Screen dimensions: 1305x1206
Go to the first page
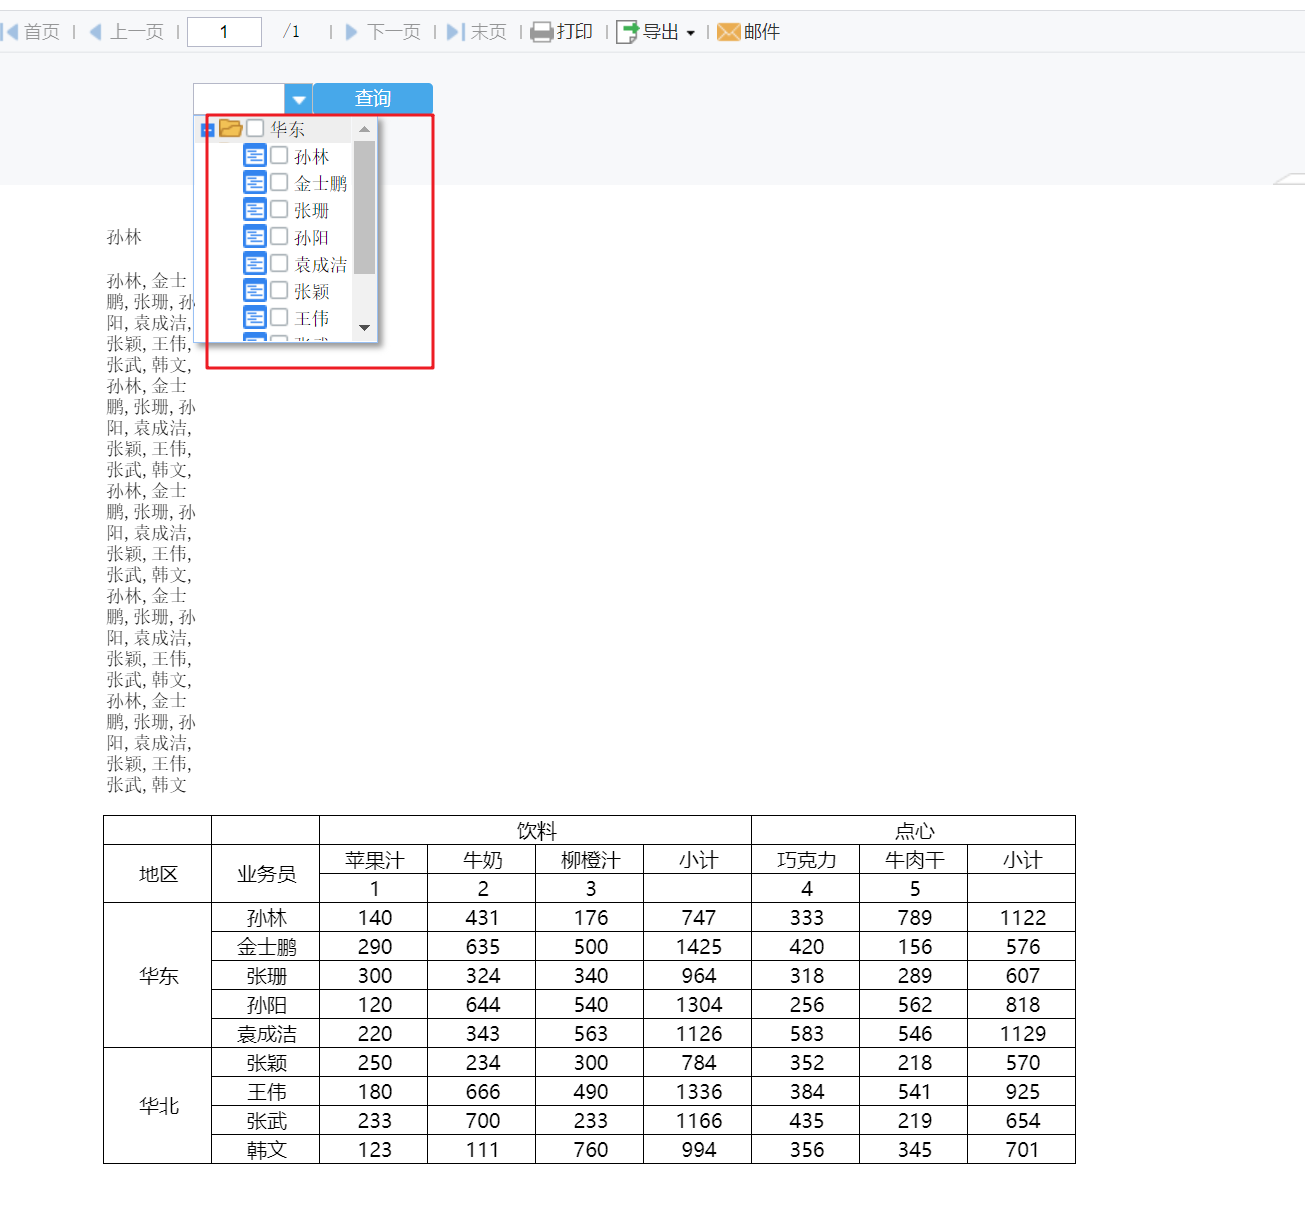(x=31, y=32)
